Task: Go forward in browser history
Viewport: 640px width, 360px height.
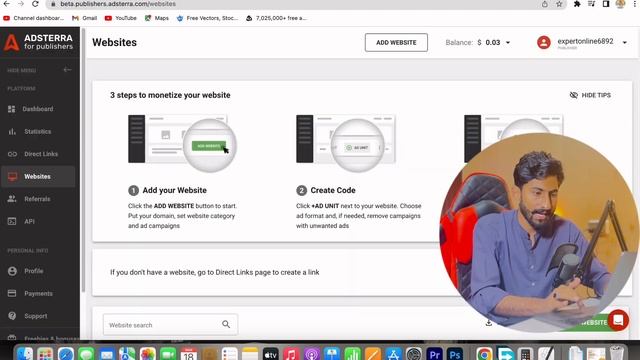Action: click(x=21, y=4)
